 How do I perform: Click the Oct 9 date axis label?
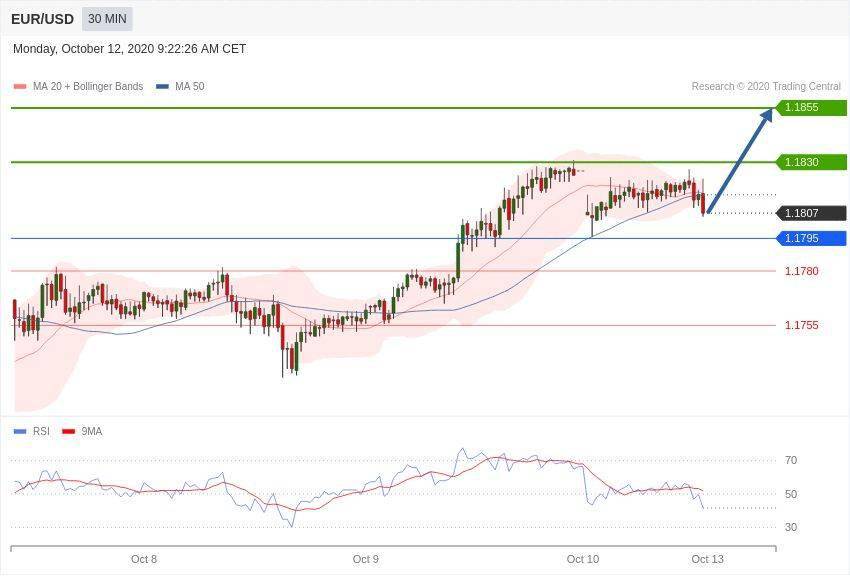pyautogui.click(x=366, y=559)
